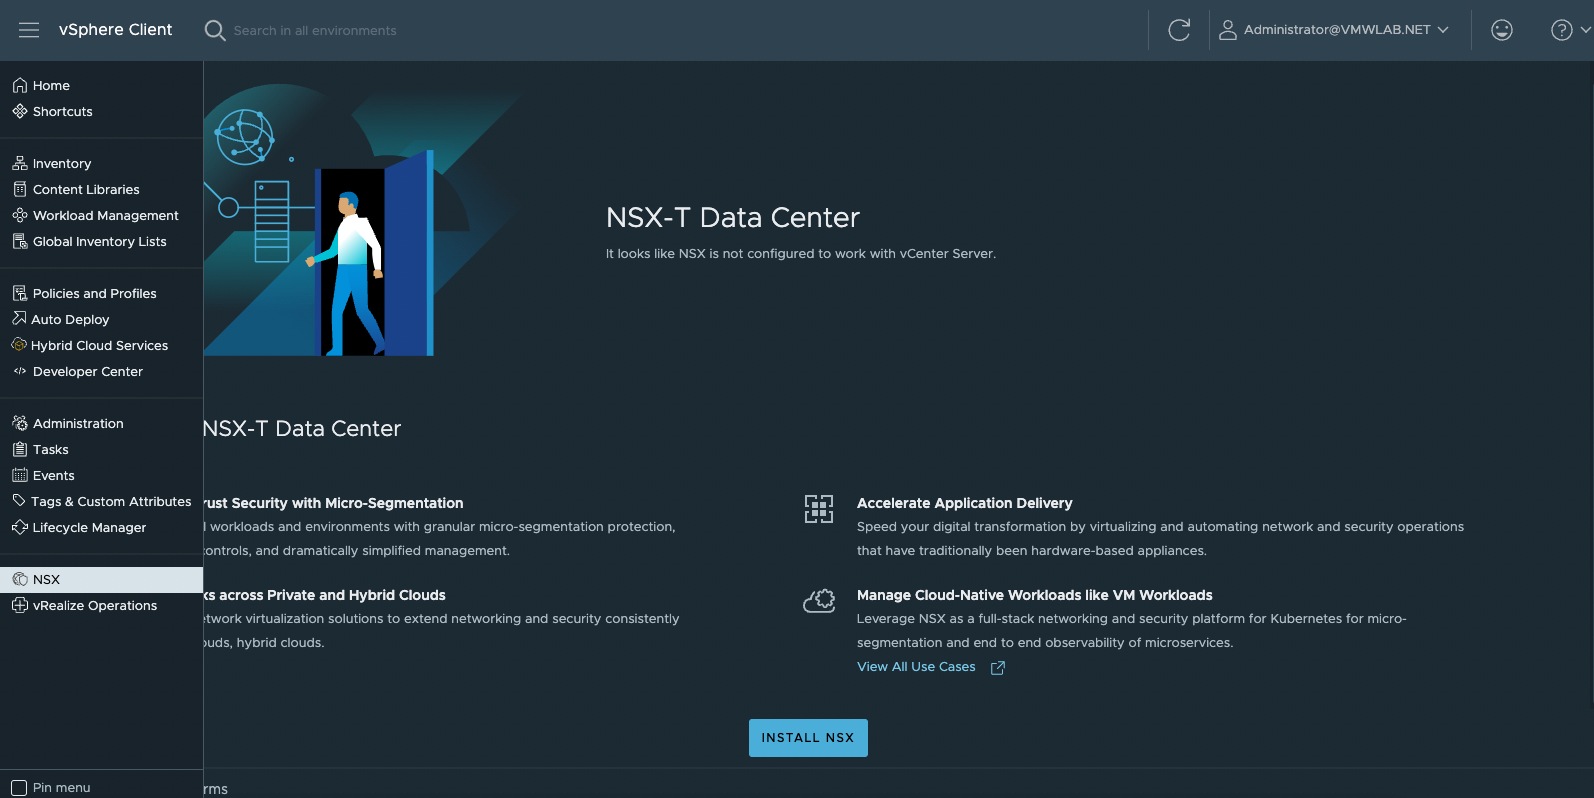Click the Tags & Custom Attributes tag icon
This screenshot has width=1594, height=798.
pyautogui.click(x=19, y=501)
